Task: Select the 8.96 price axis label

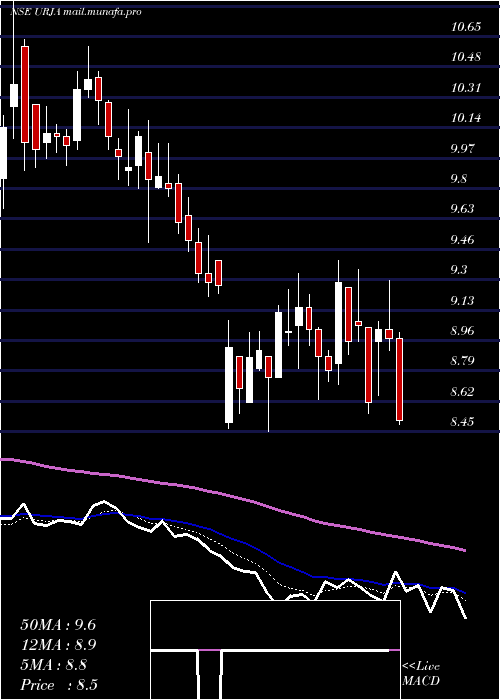Action: (463, 331)
